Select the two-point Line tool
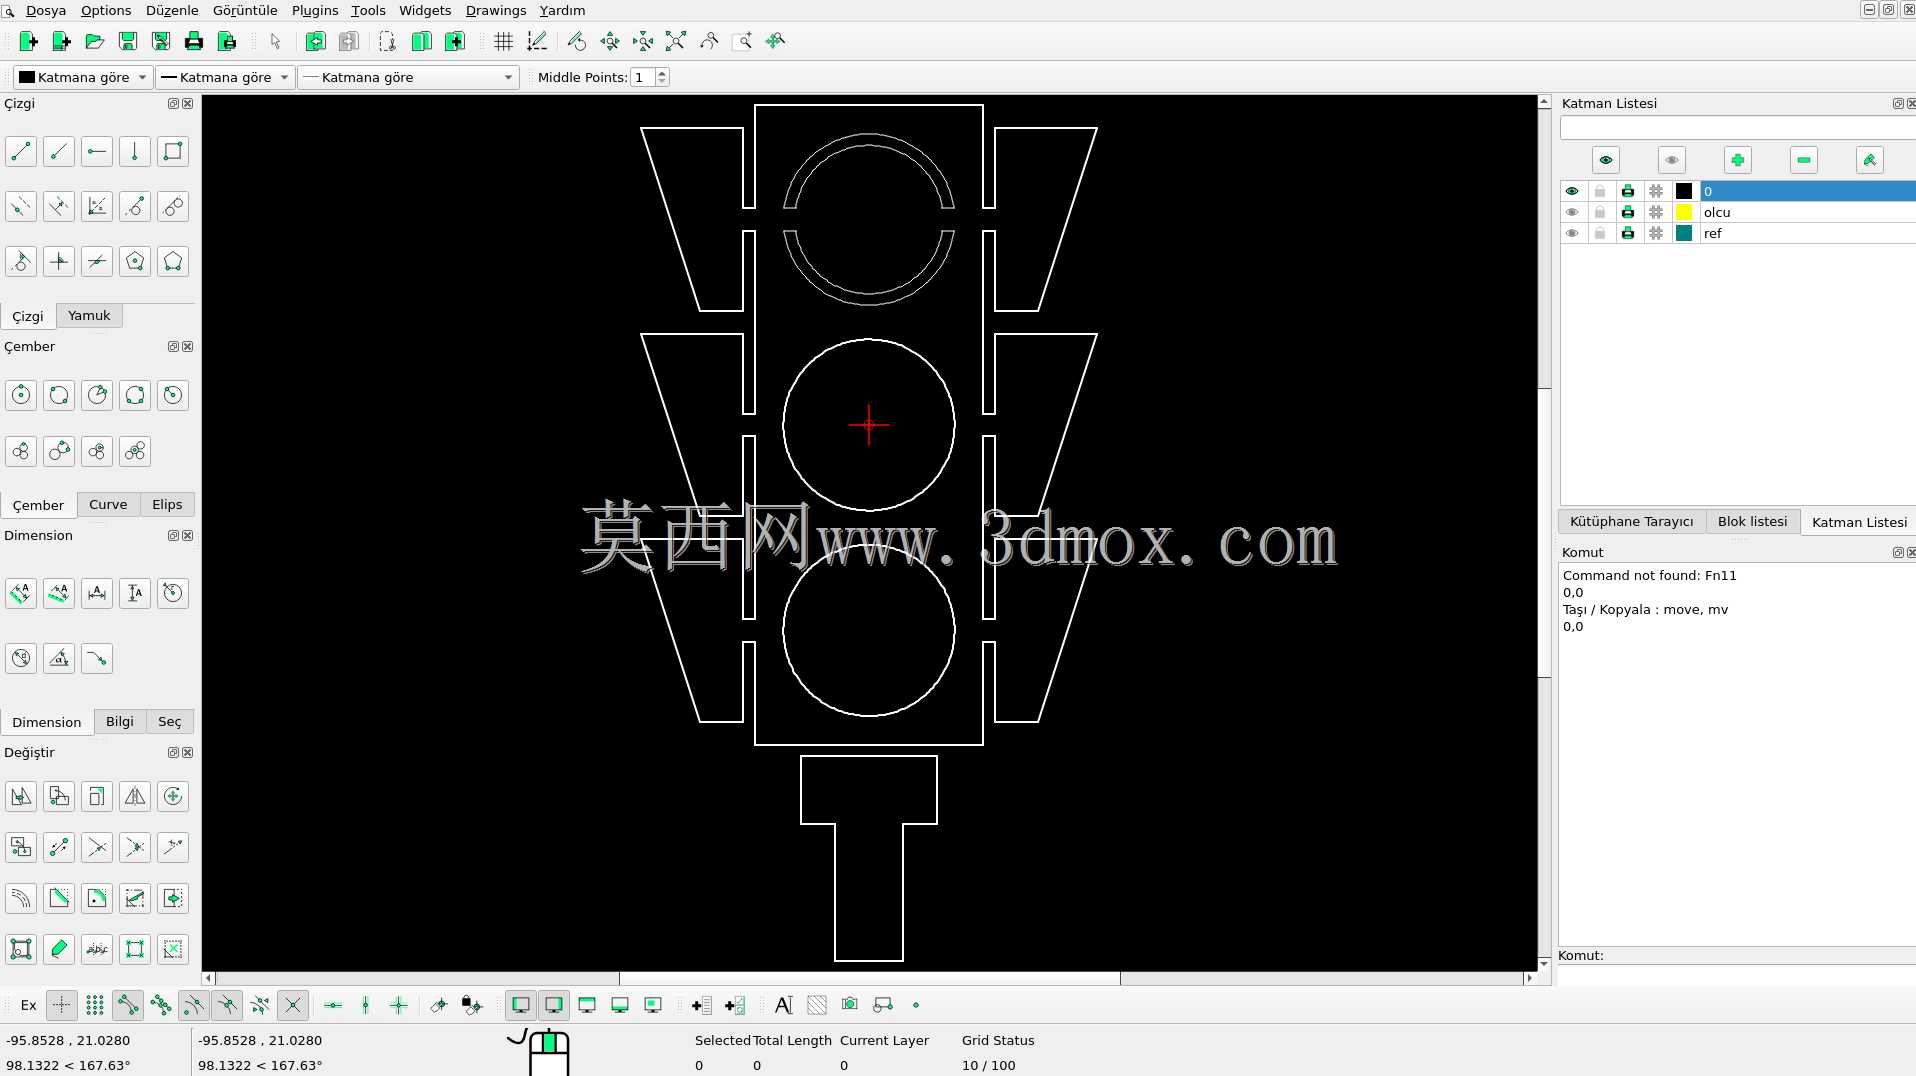 [21, 152]
